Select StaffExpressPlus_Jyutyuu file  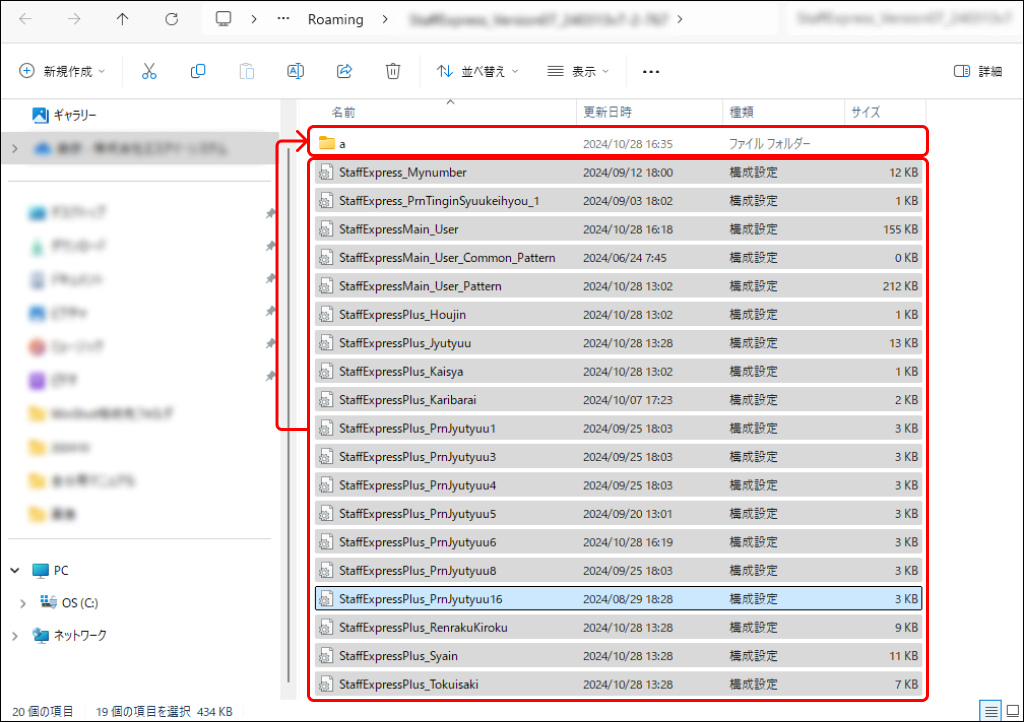coord(618,343)
